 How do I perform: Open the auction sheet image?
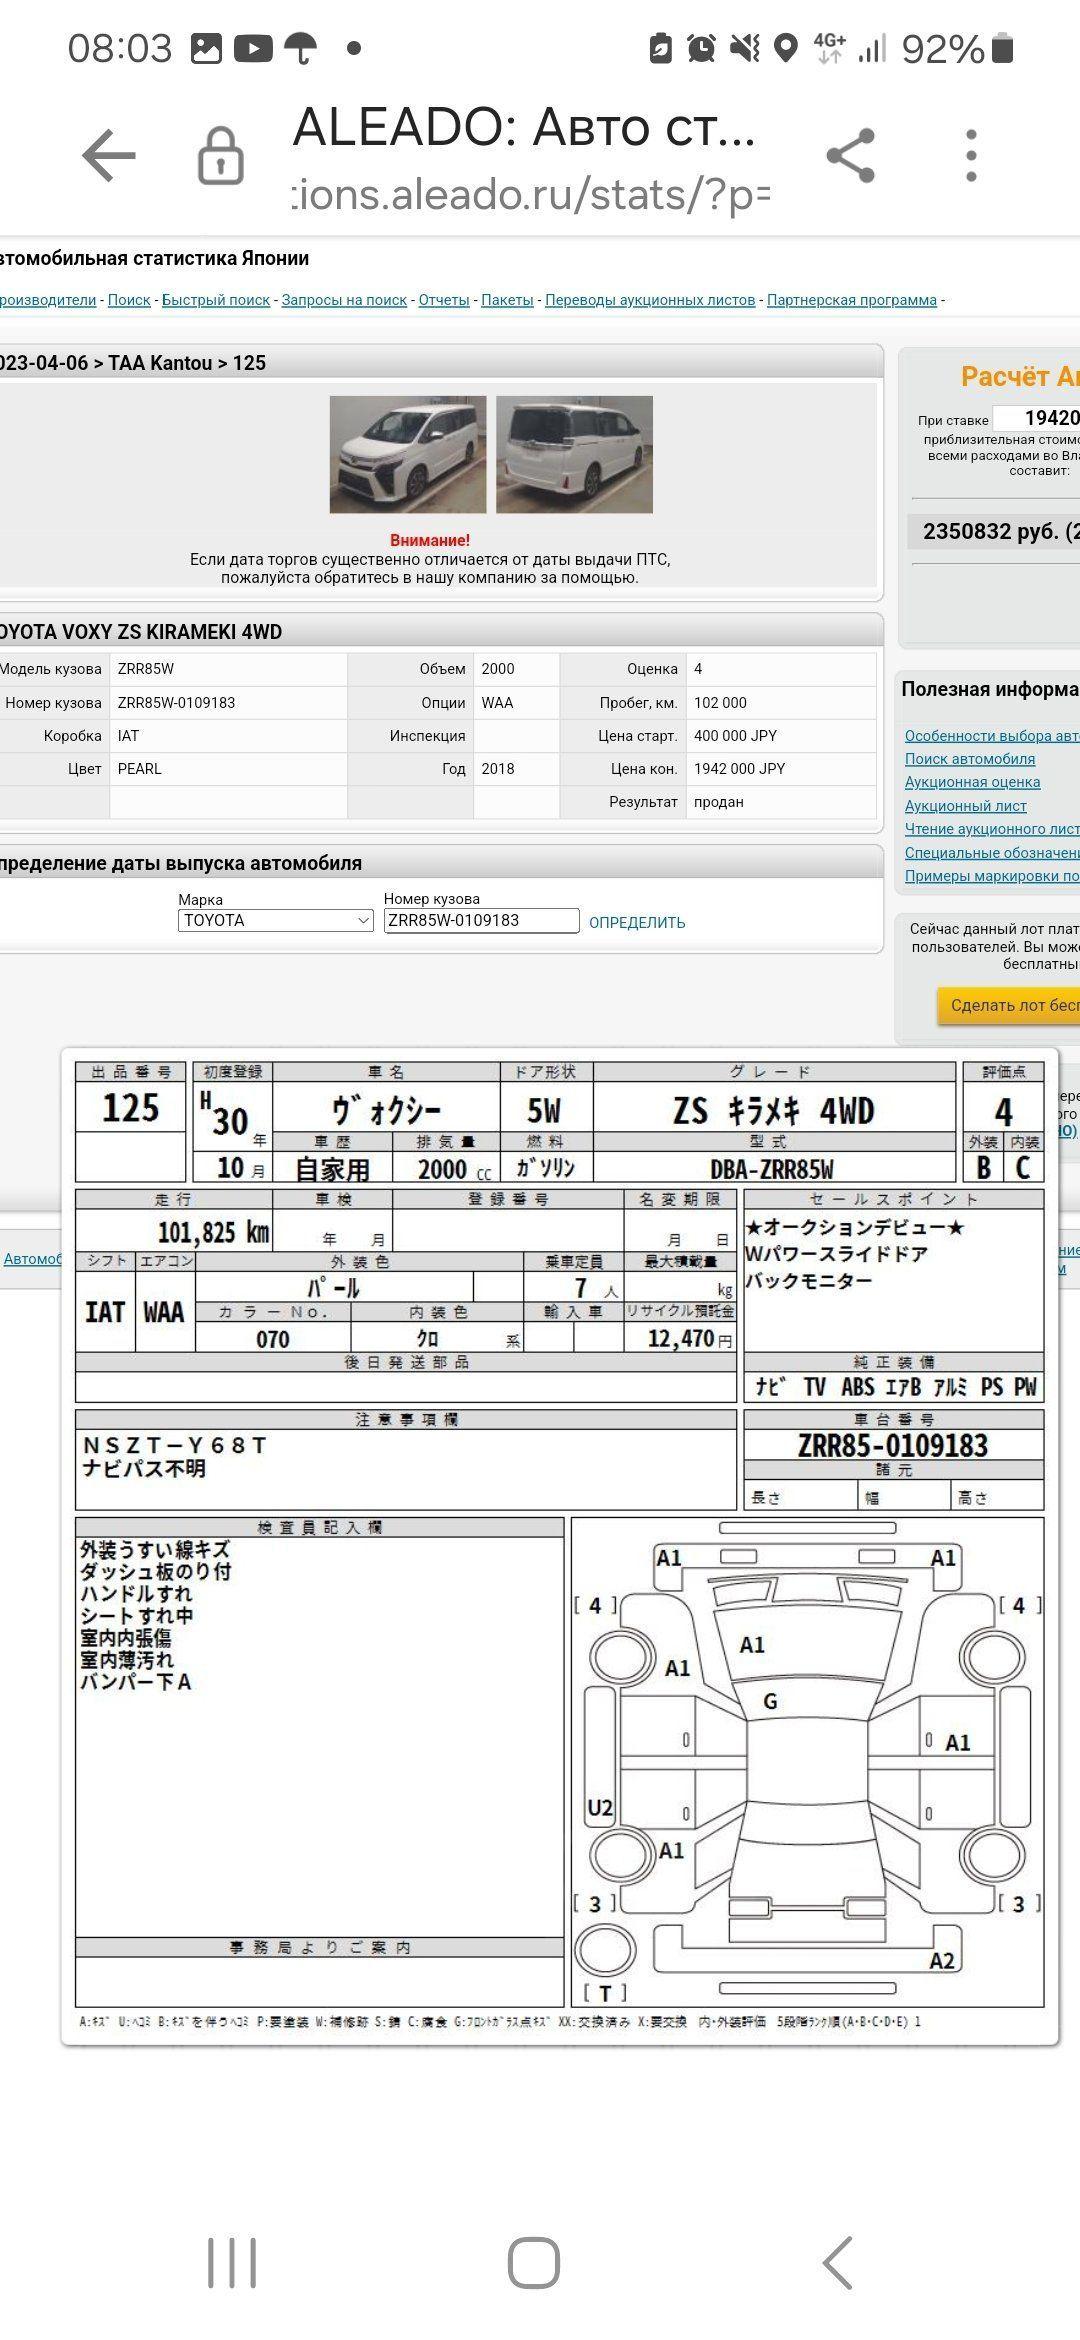(560, 1545)
